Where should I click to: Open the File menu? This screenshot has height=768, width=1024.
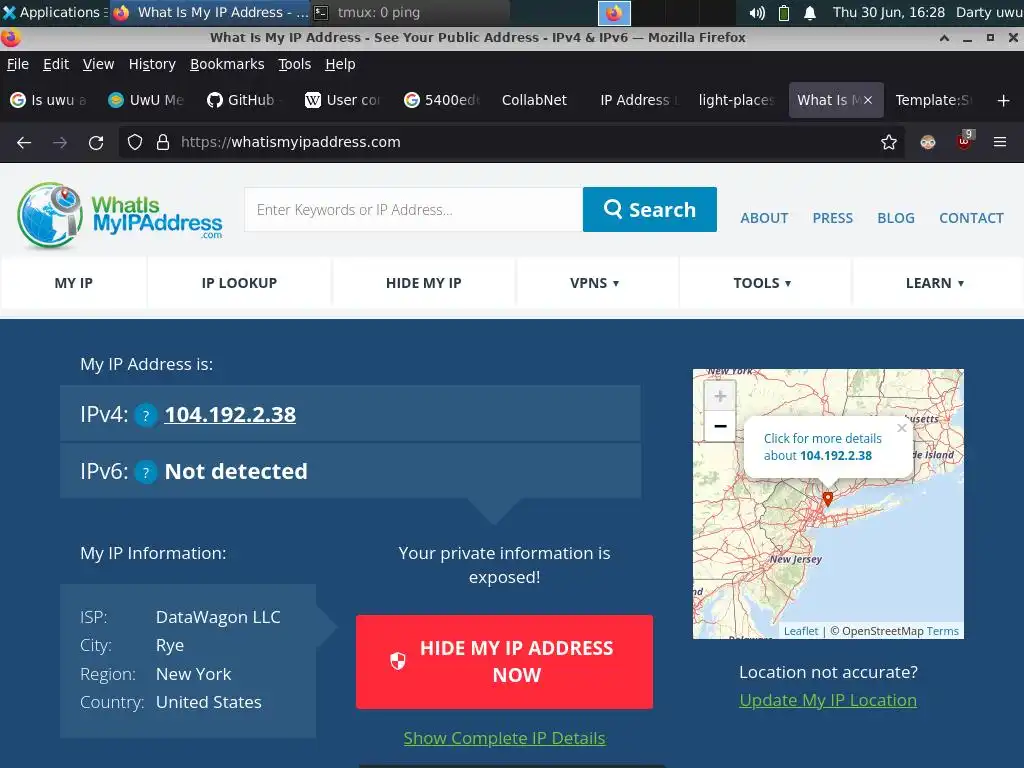(18, 64)
